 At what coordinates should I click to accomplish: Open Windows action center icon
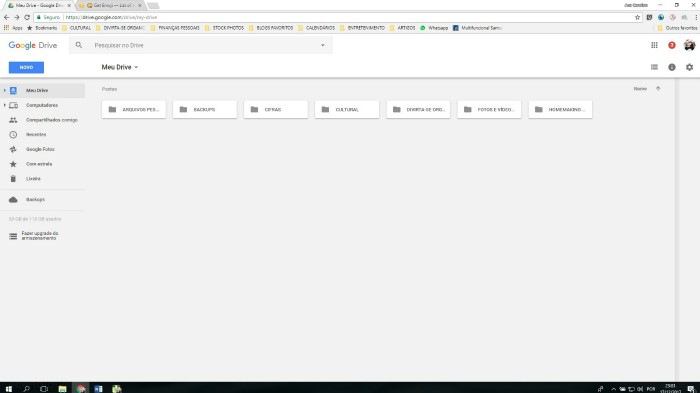(x=691, y=389)
